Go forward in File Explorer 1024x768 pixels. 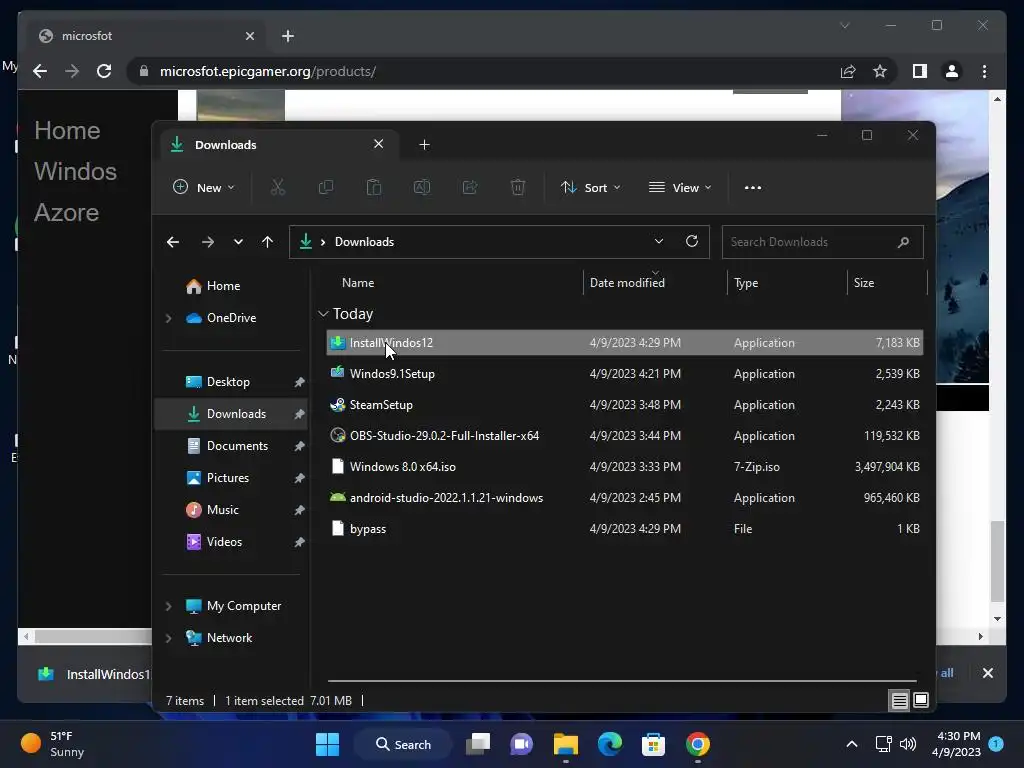[x=208, y=242]
